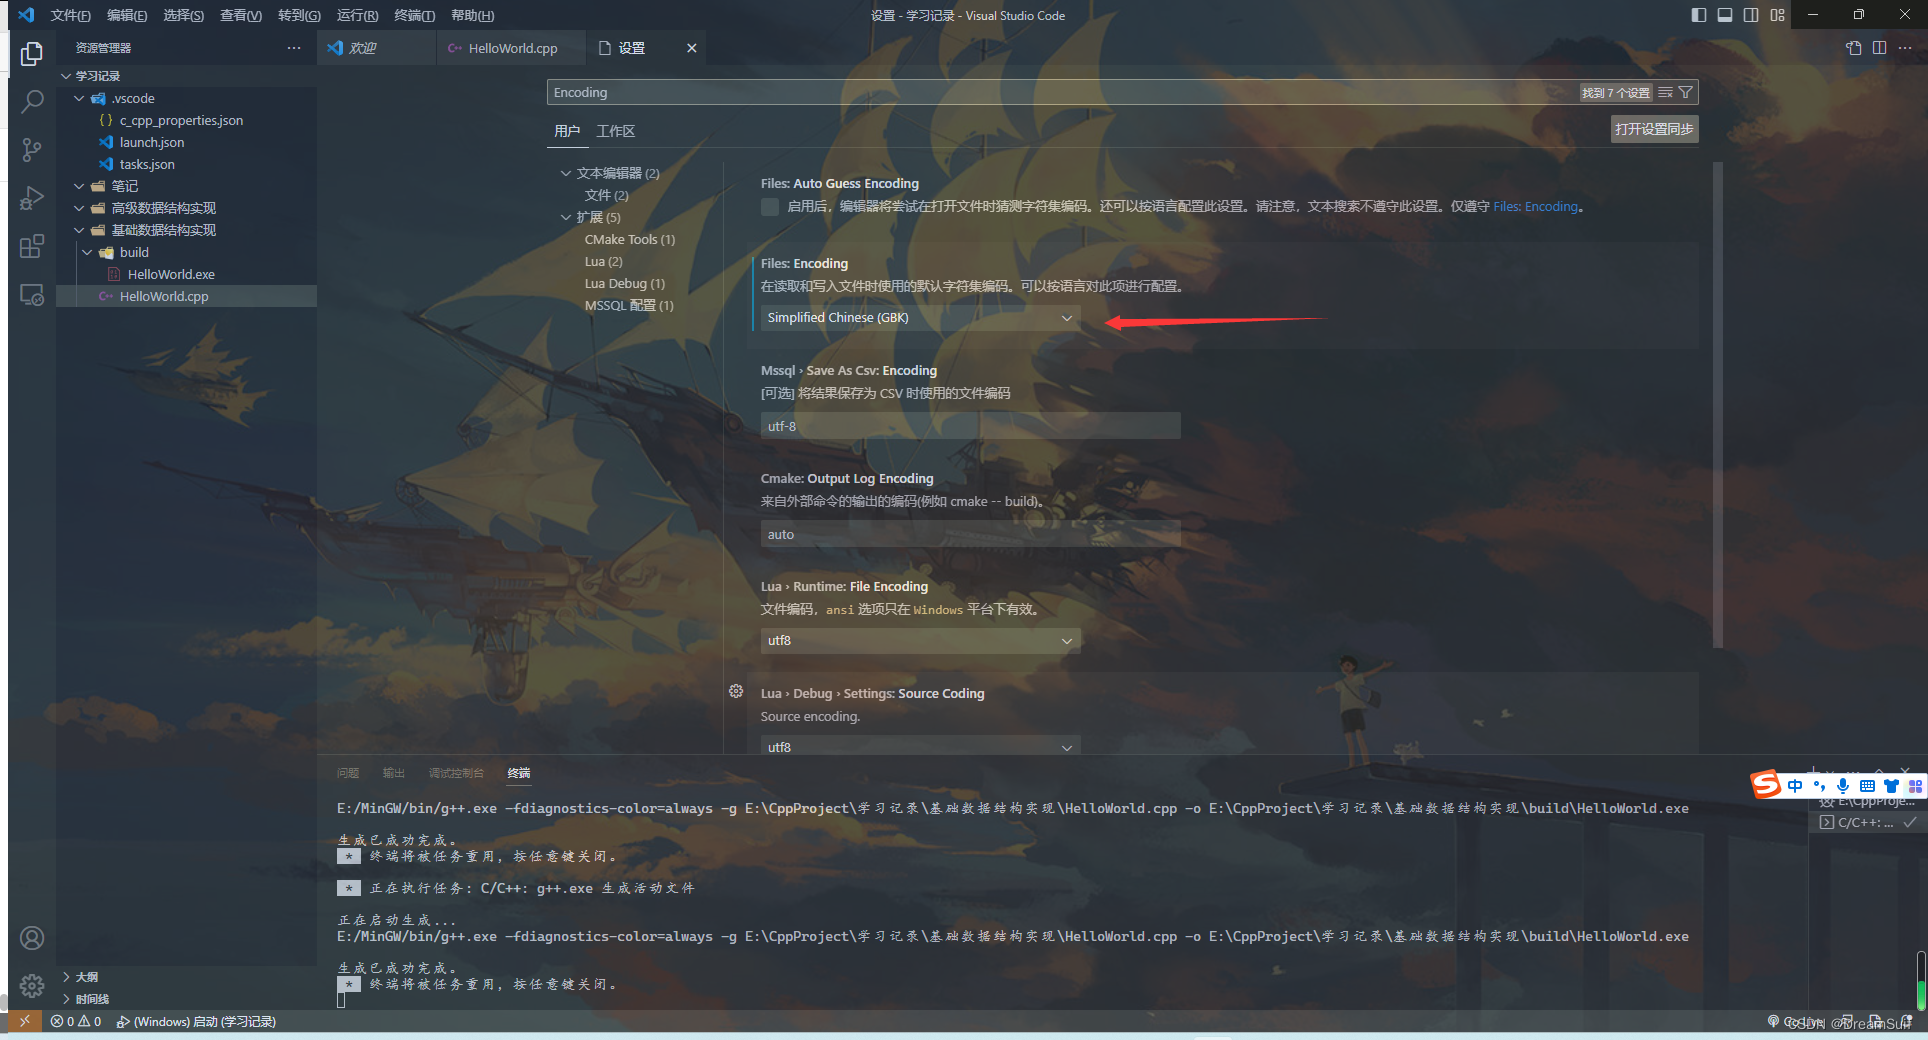1928x1040 pixels.
Task: Collapse 扩展 (5) settings group
Action: coord(566,217)
